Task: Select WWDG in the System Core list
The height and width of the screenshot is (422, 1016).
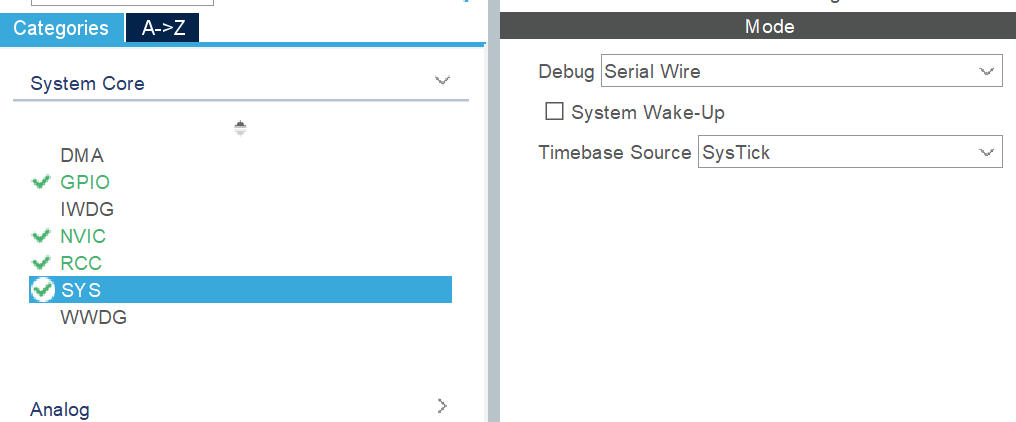Action: pyautogui.click(x=93, y=318)
